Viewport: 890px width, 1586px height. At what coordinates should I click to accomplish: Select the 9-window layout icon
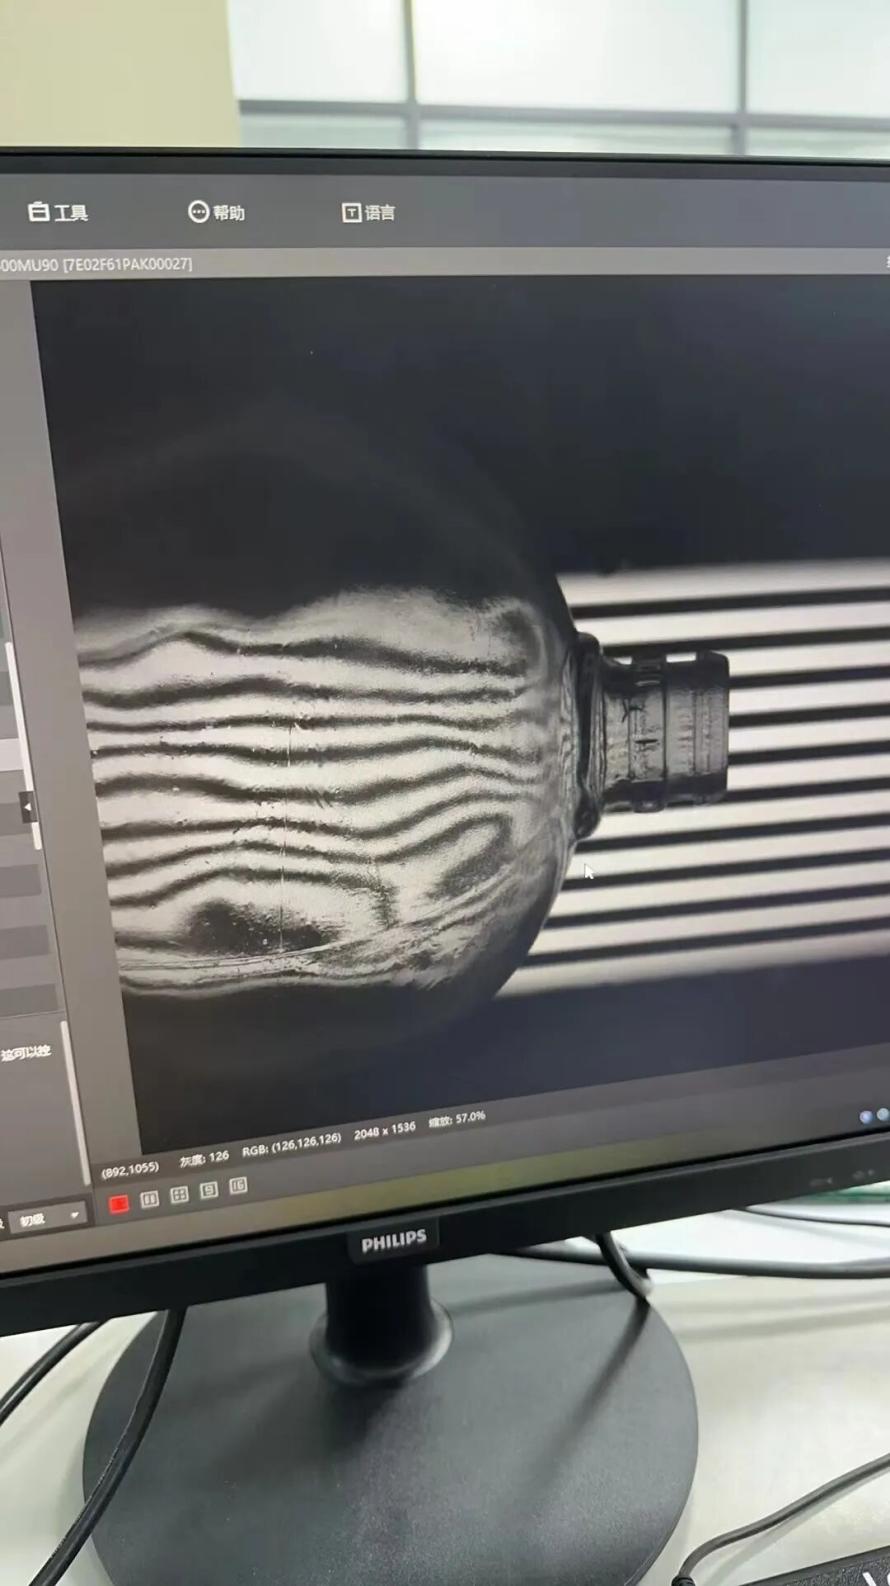pos(208,1190)
